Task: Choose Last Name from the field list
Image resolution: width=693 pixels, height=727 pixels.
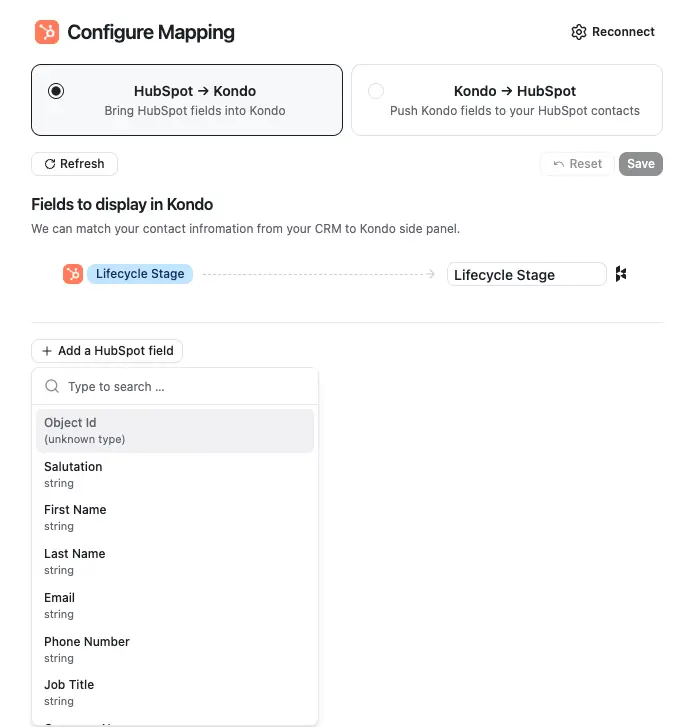Action: (x=175, y=561)
